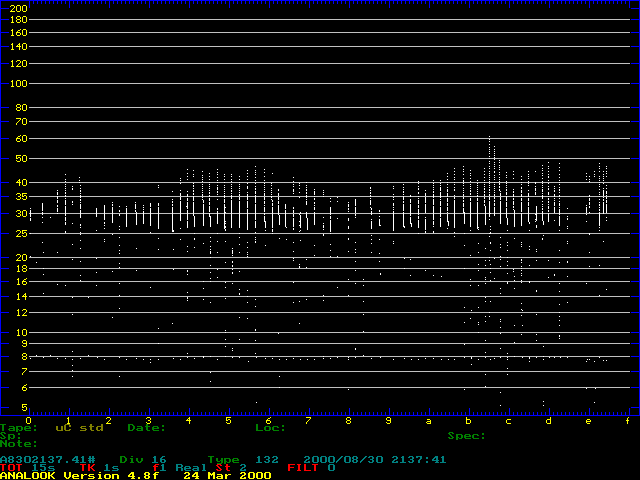The height and width of the screenshot is (480, 640).
Task: Click the 16 frequency axis label
Action: click(21, 282)
